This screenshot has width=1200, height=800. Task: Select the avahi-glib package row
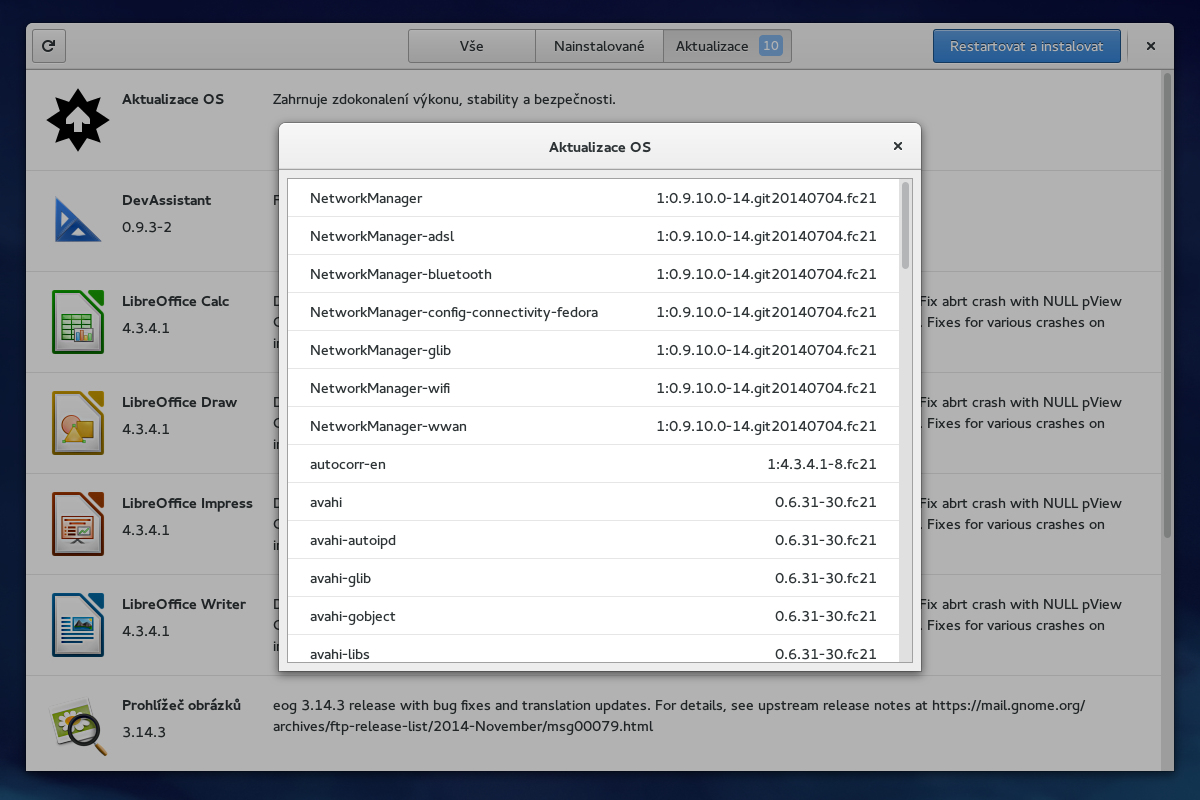coord(593,578)
